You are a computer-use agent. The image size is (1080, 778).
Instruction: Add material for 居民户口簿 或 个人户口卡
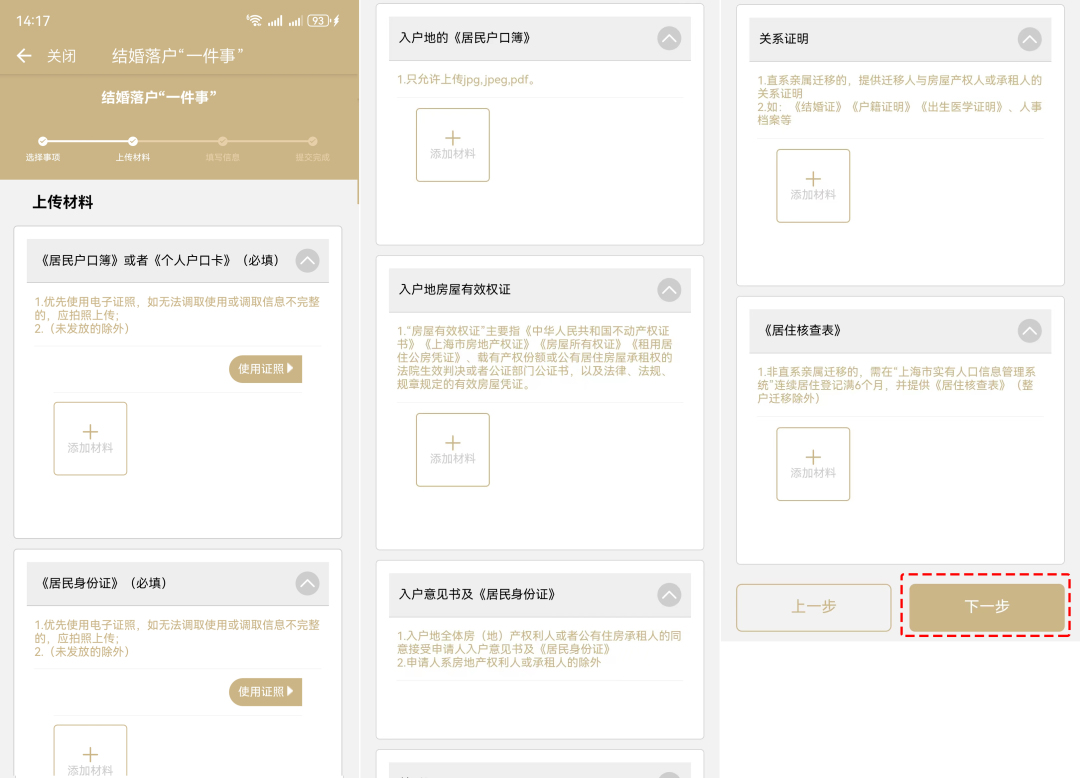tap(90, 439)
